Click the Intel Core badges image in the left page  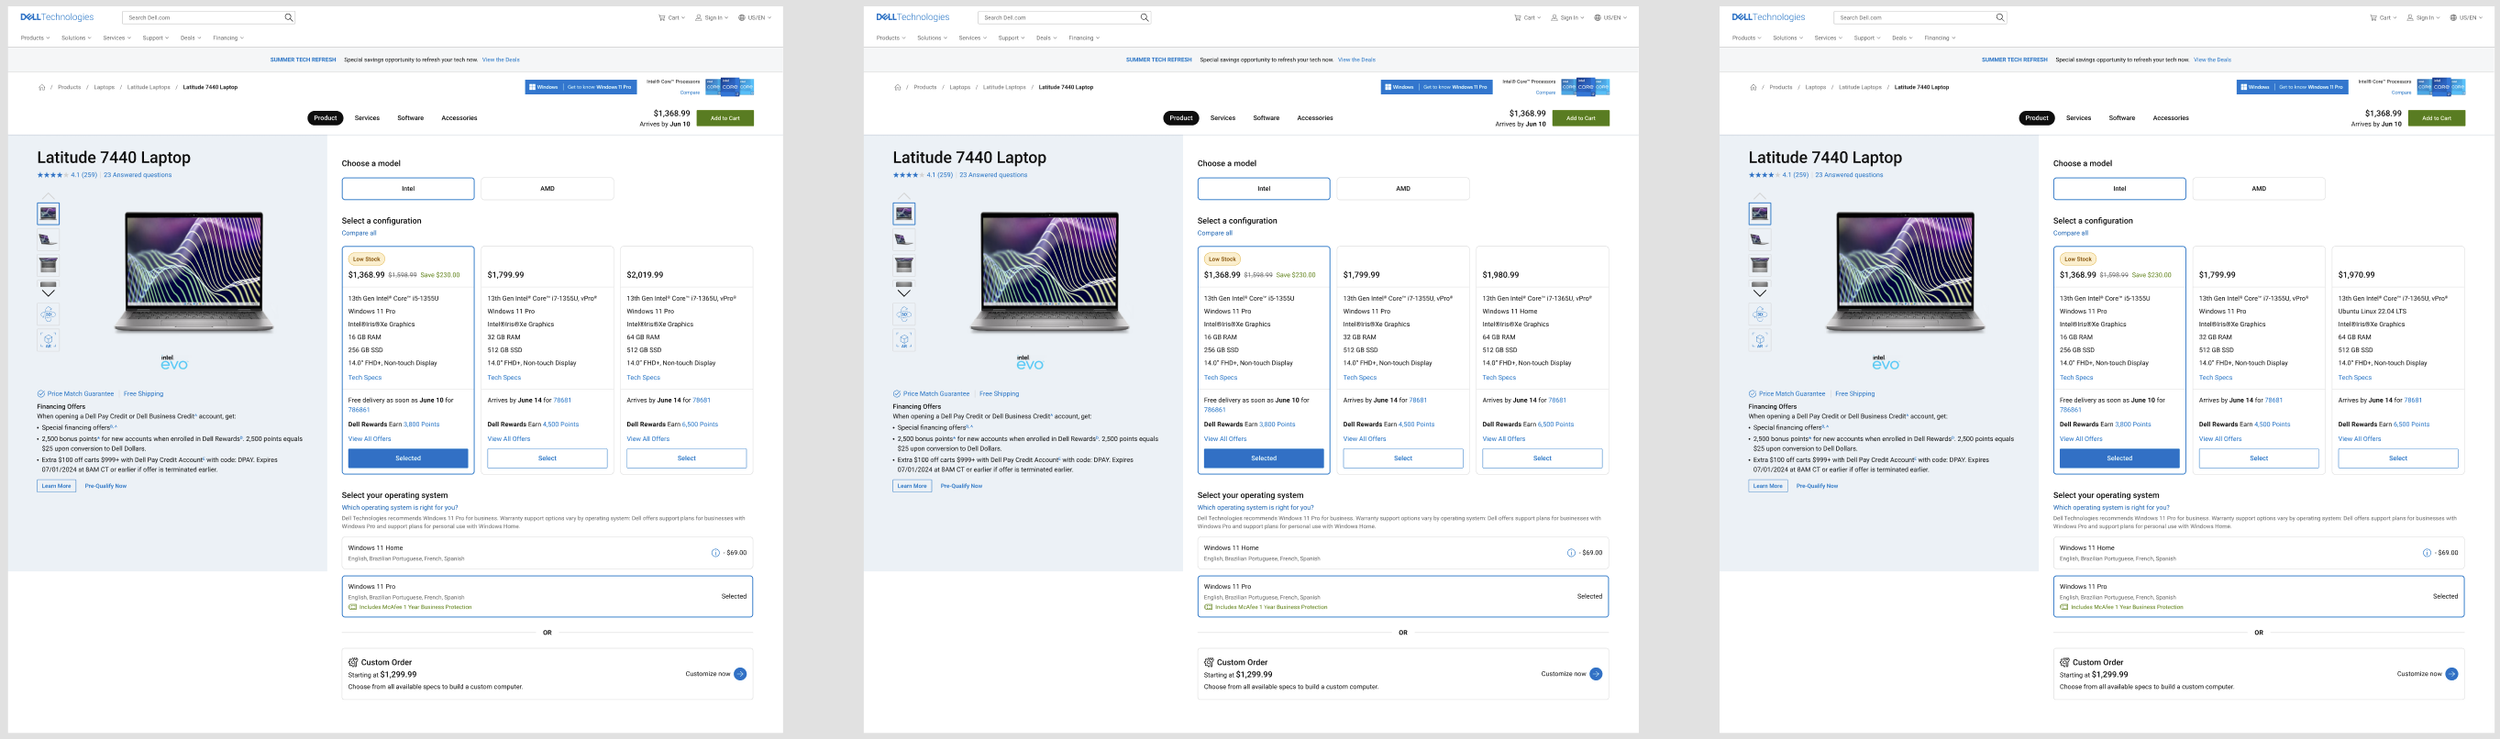click(x=730, y=87)
